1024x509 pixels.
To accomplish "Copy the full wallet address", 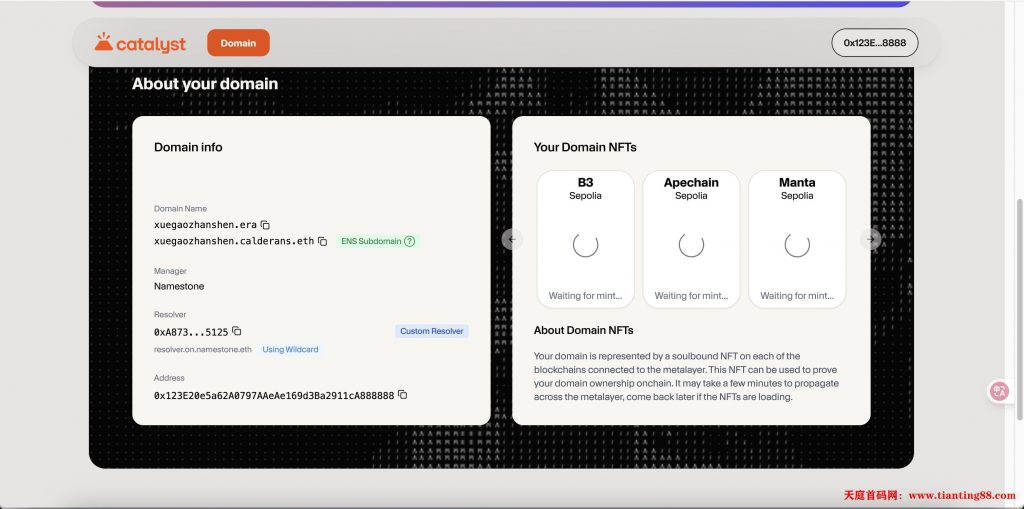I will [403, 395].
